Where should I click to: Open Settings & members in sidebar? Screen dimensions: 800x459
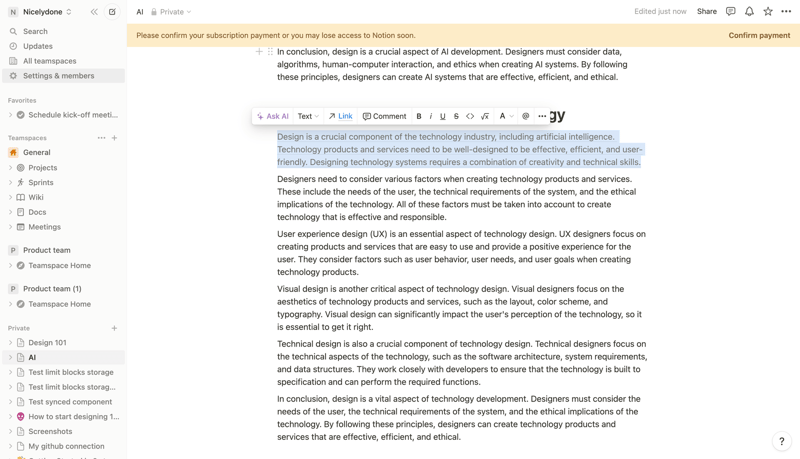coord(58,76)
